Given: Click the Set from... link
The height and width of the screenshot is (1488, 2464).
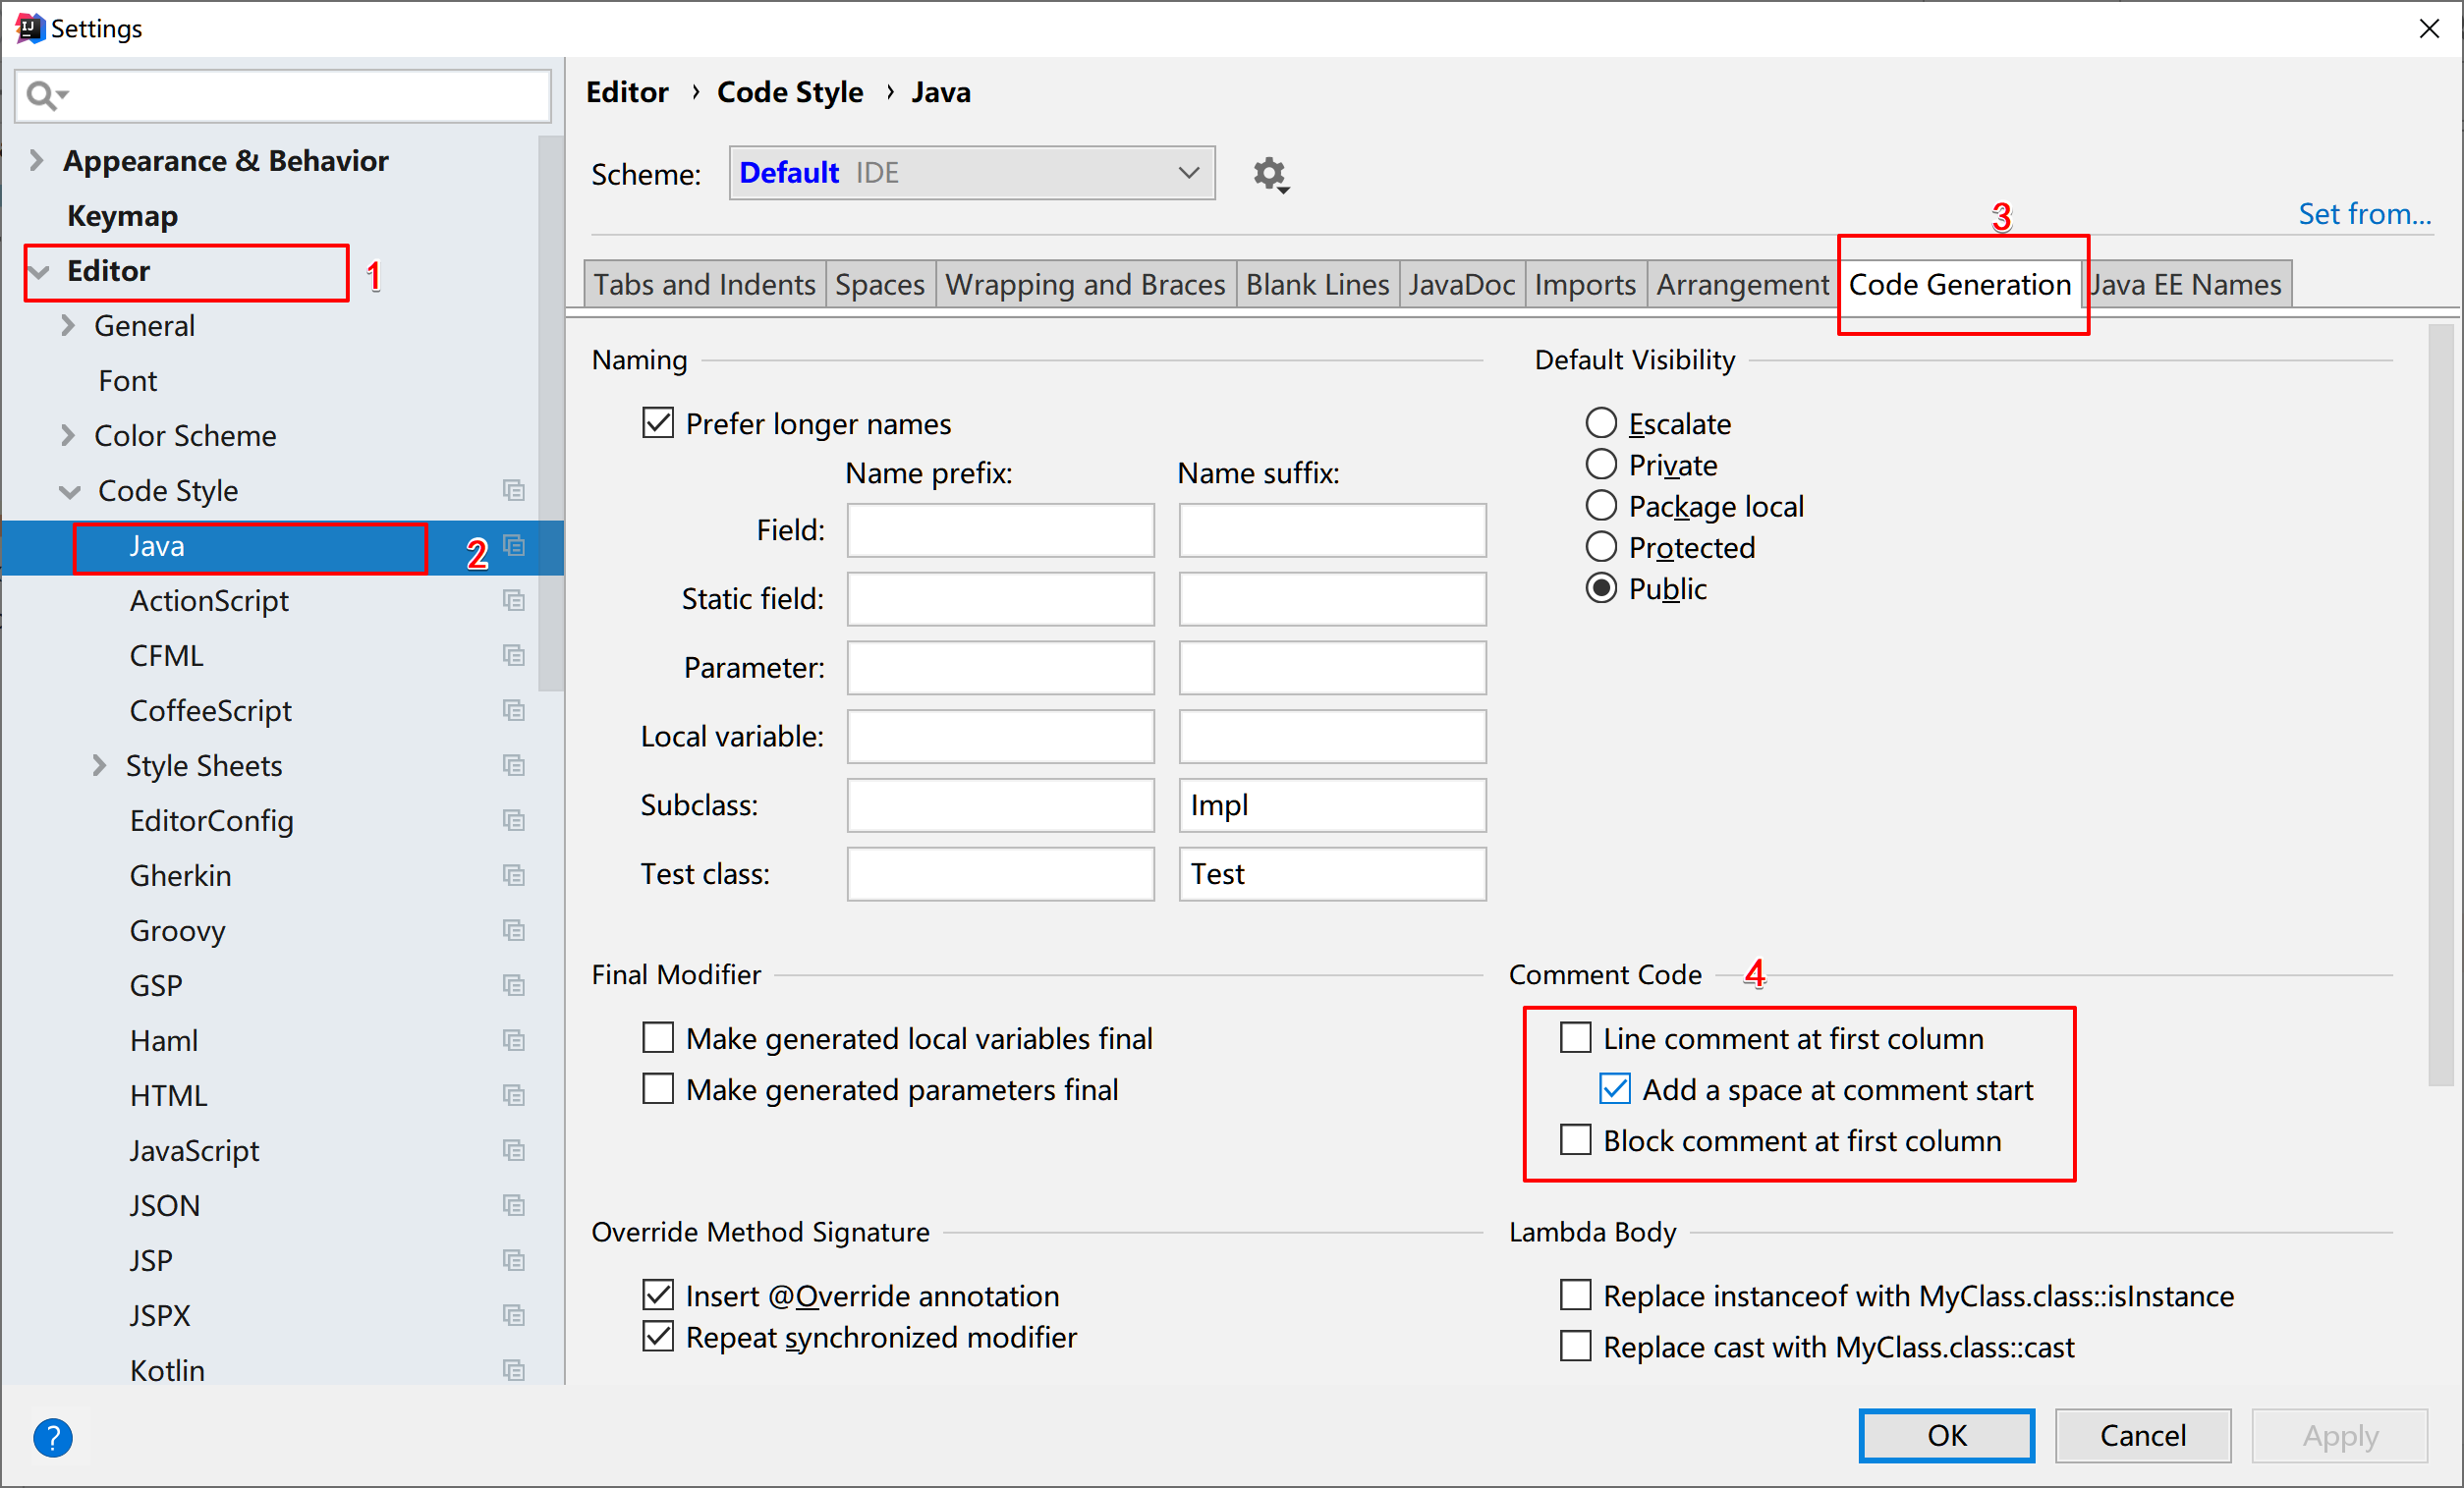Looking at the screenshot, I should 2363,214.
